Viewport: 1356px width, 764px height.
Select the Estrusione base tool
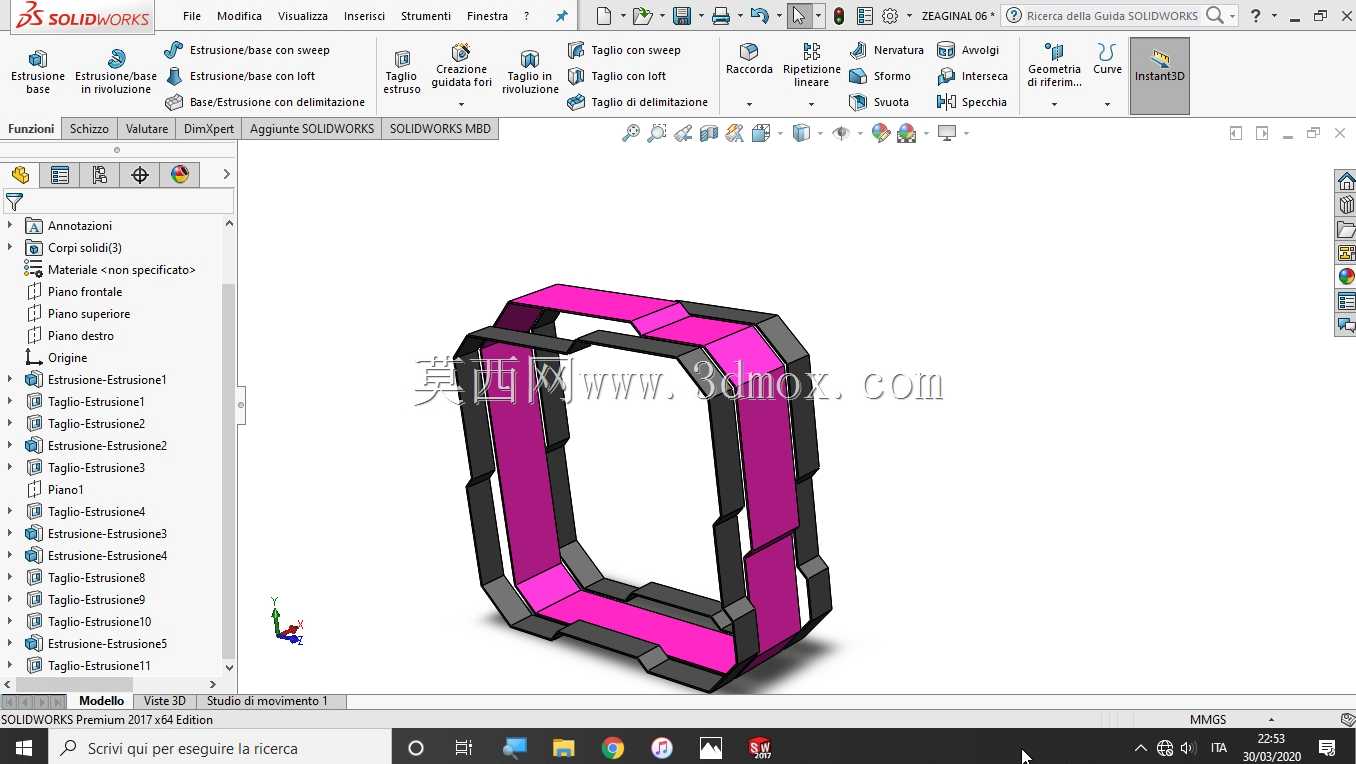click(38, 71)
